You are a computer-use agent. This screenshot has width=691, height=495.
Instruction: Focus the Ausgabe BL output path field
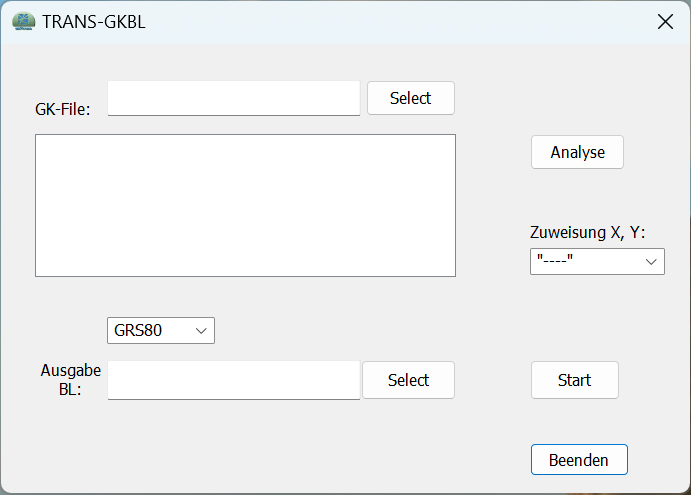coord(234,380)
